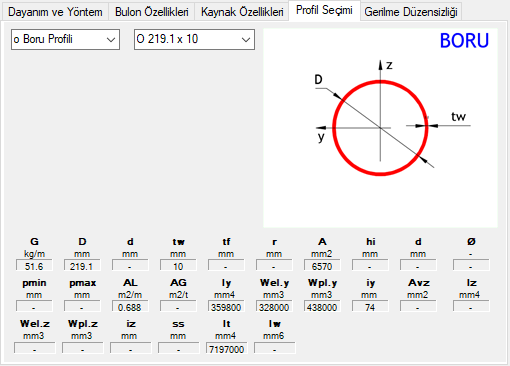The height and width of the screenshot is (366, 510).
Task: Click the empty Iw field
Action: 275,349
